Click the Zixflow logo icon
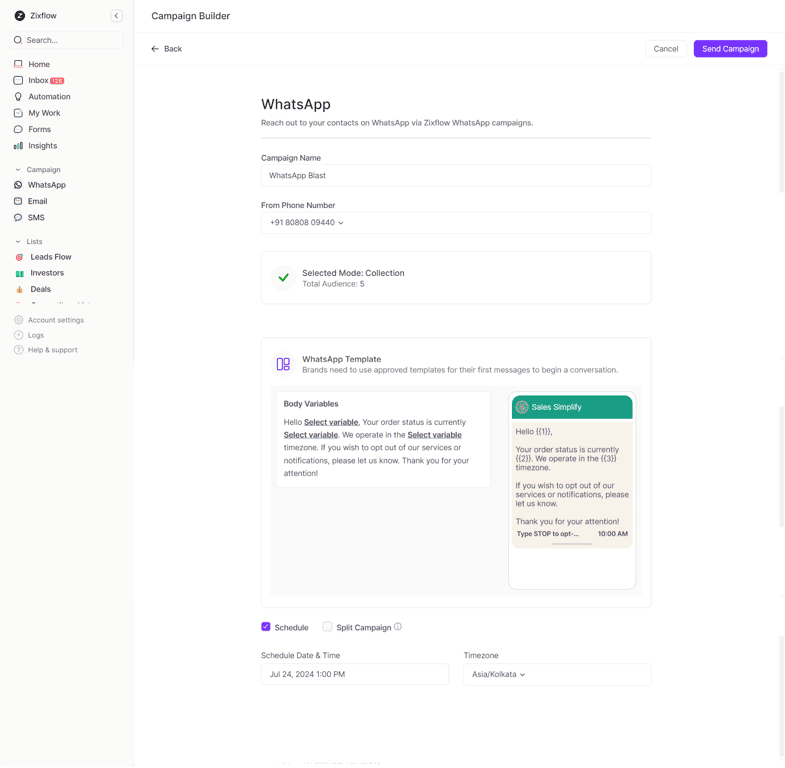 20,16
